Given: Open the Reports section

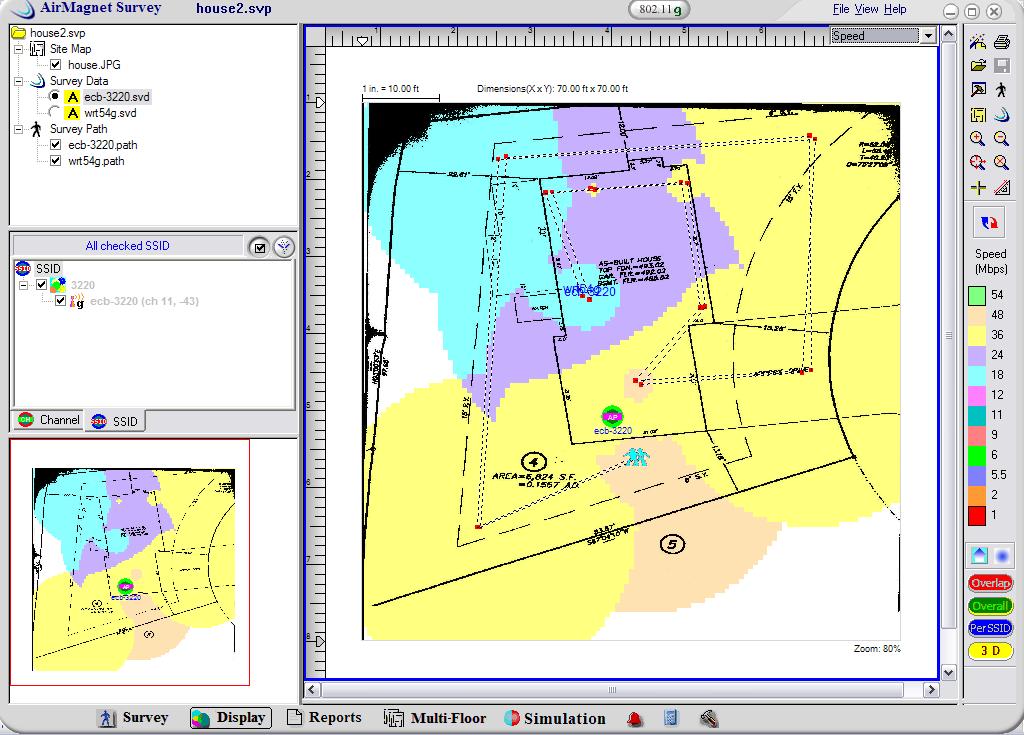Looking at the screenshot, I should (x=324, y=717).
